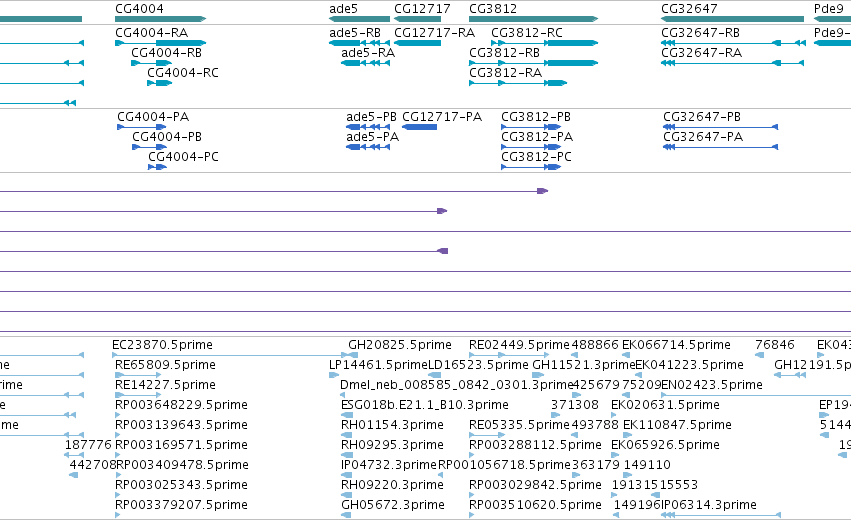Select protein CG32647-PB
The width and height of the screenshot is (851, 520).
tap(702, 117)
